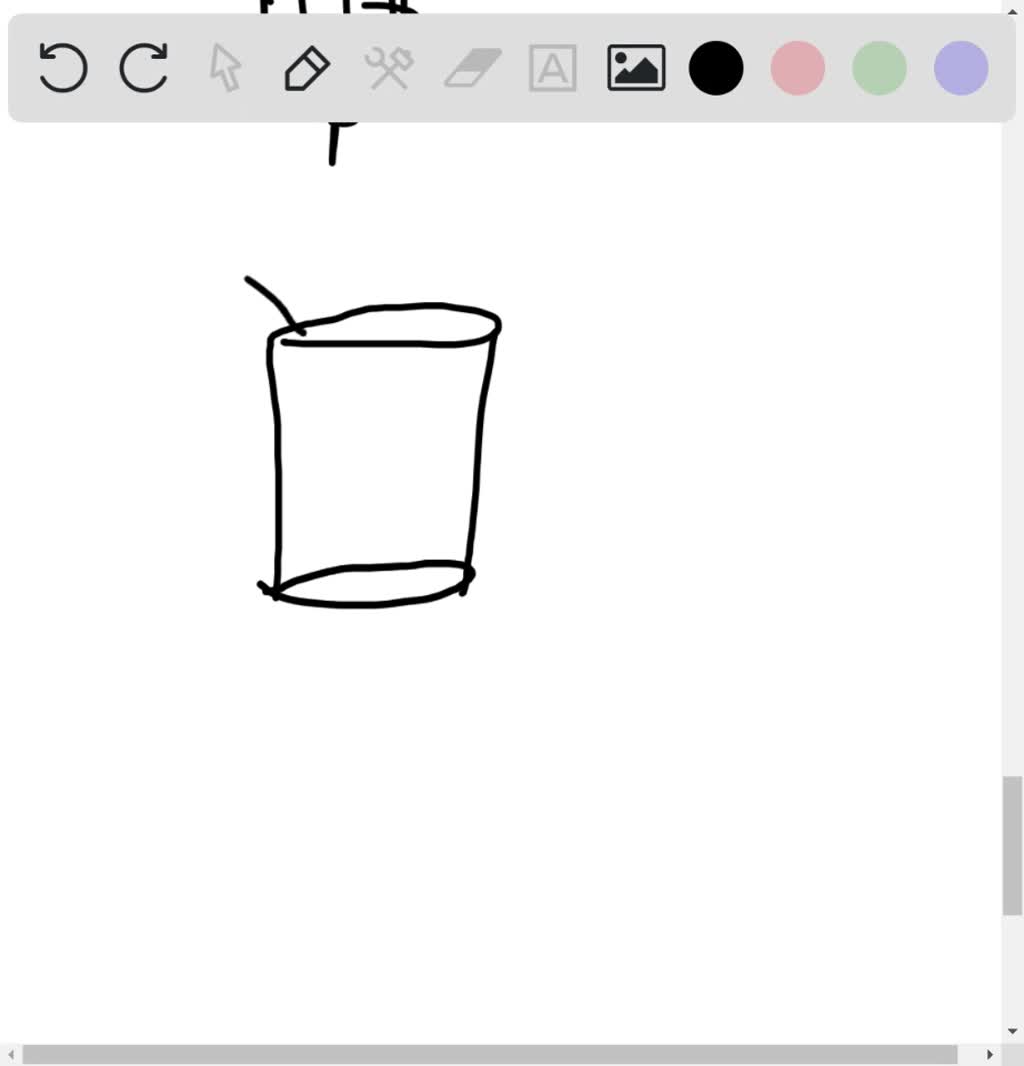Select the green color swatch
This screenshot has width=1024, height=1066.
coord(878,68)
